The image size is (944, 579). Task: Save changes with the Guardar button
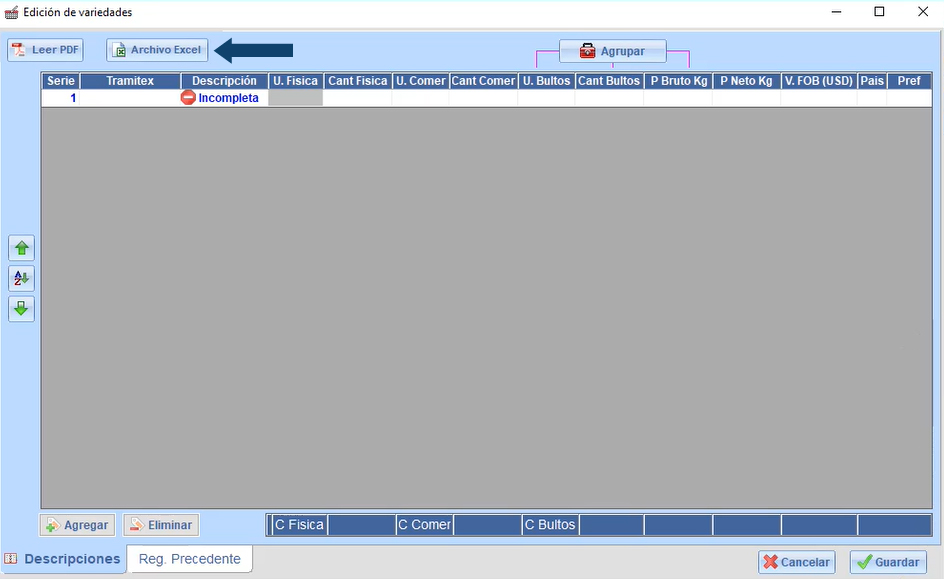(887, 561)
